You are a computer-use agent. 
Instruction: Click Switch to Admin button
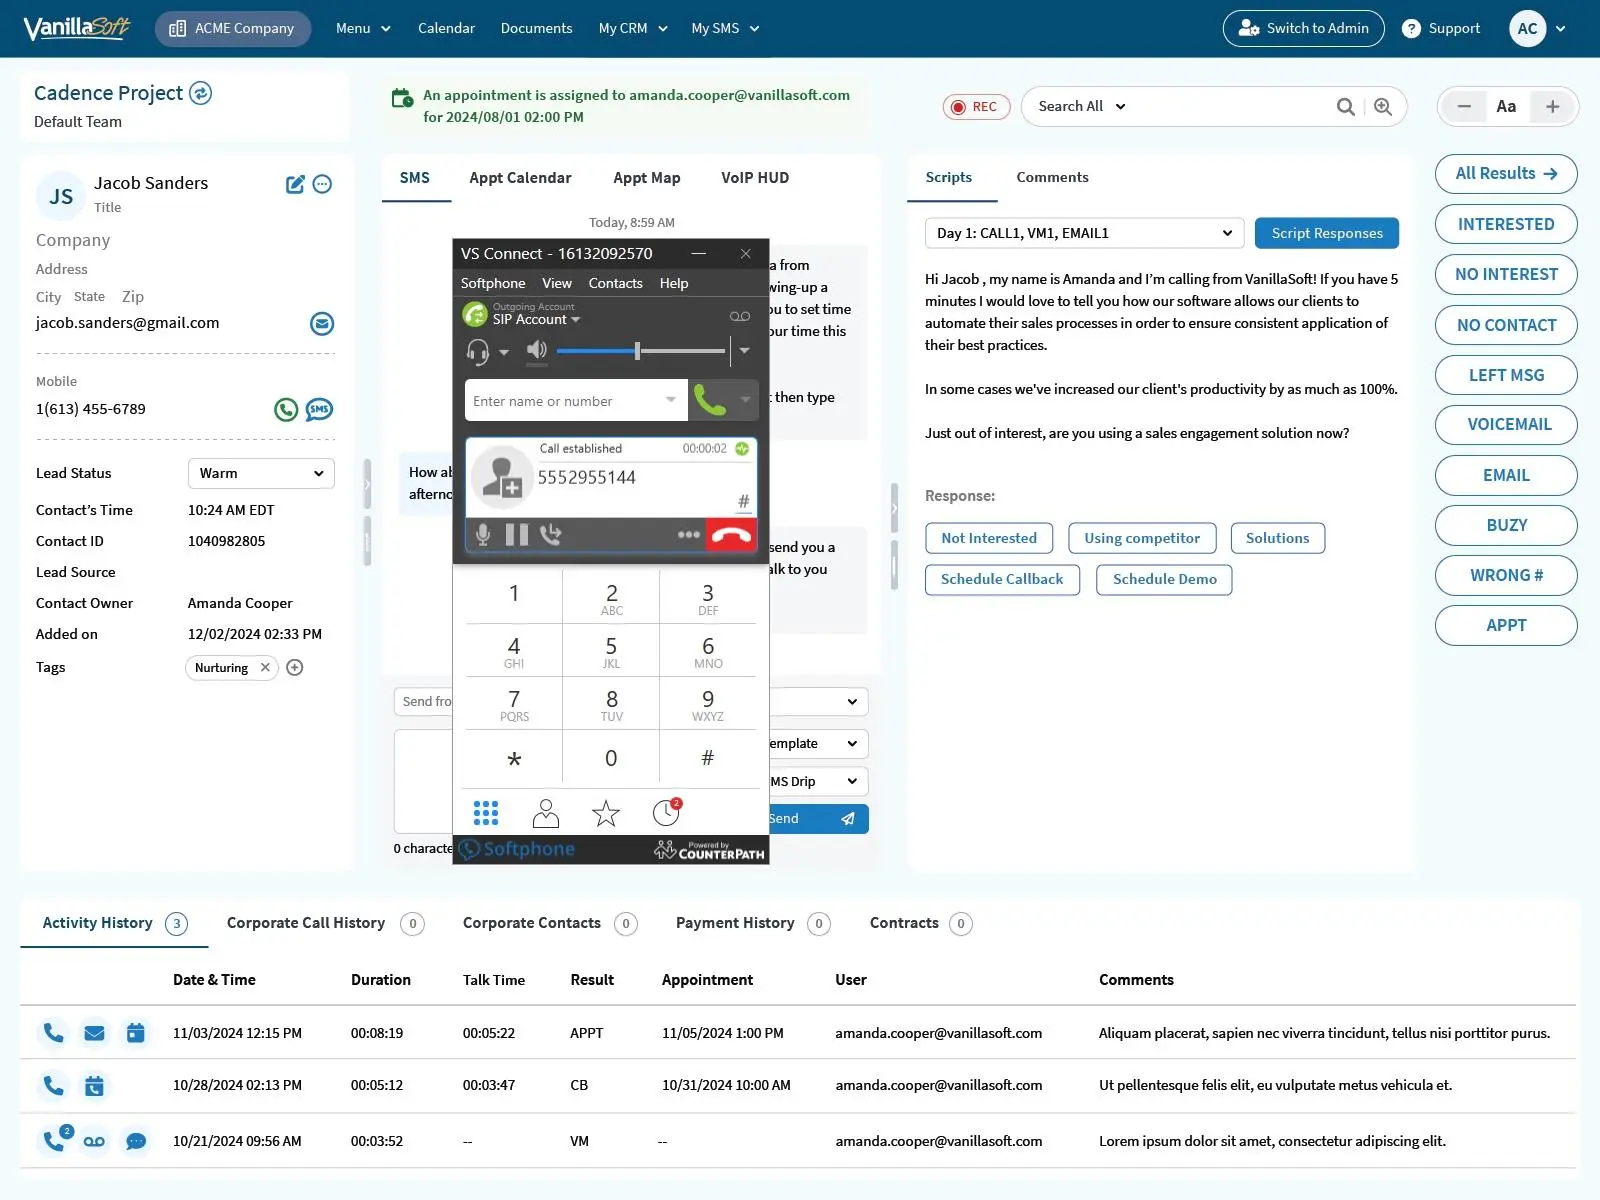pos(1303,29)
